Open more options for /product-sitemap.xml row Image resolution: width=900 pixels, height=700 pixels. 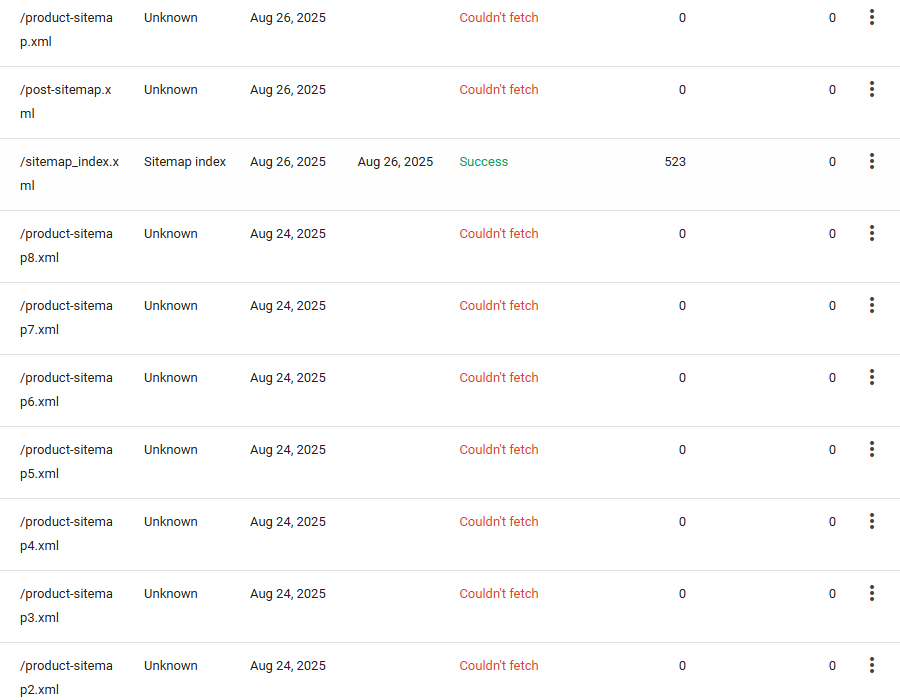(872, 17)
